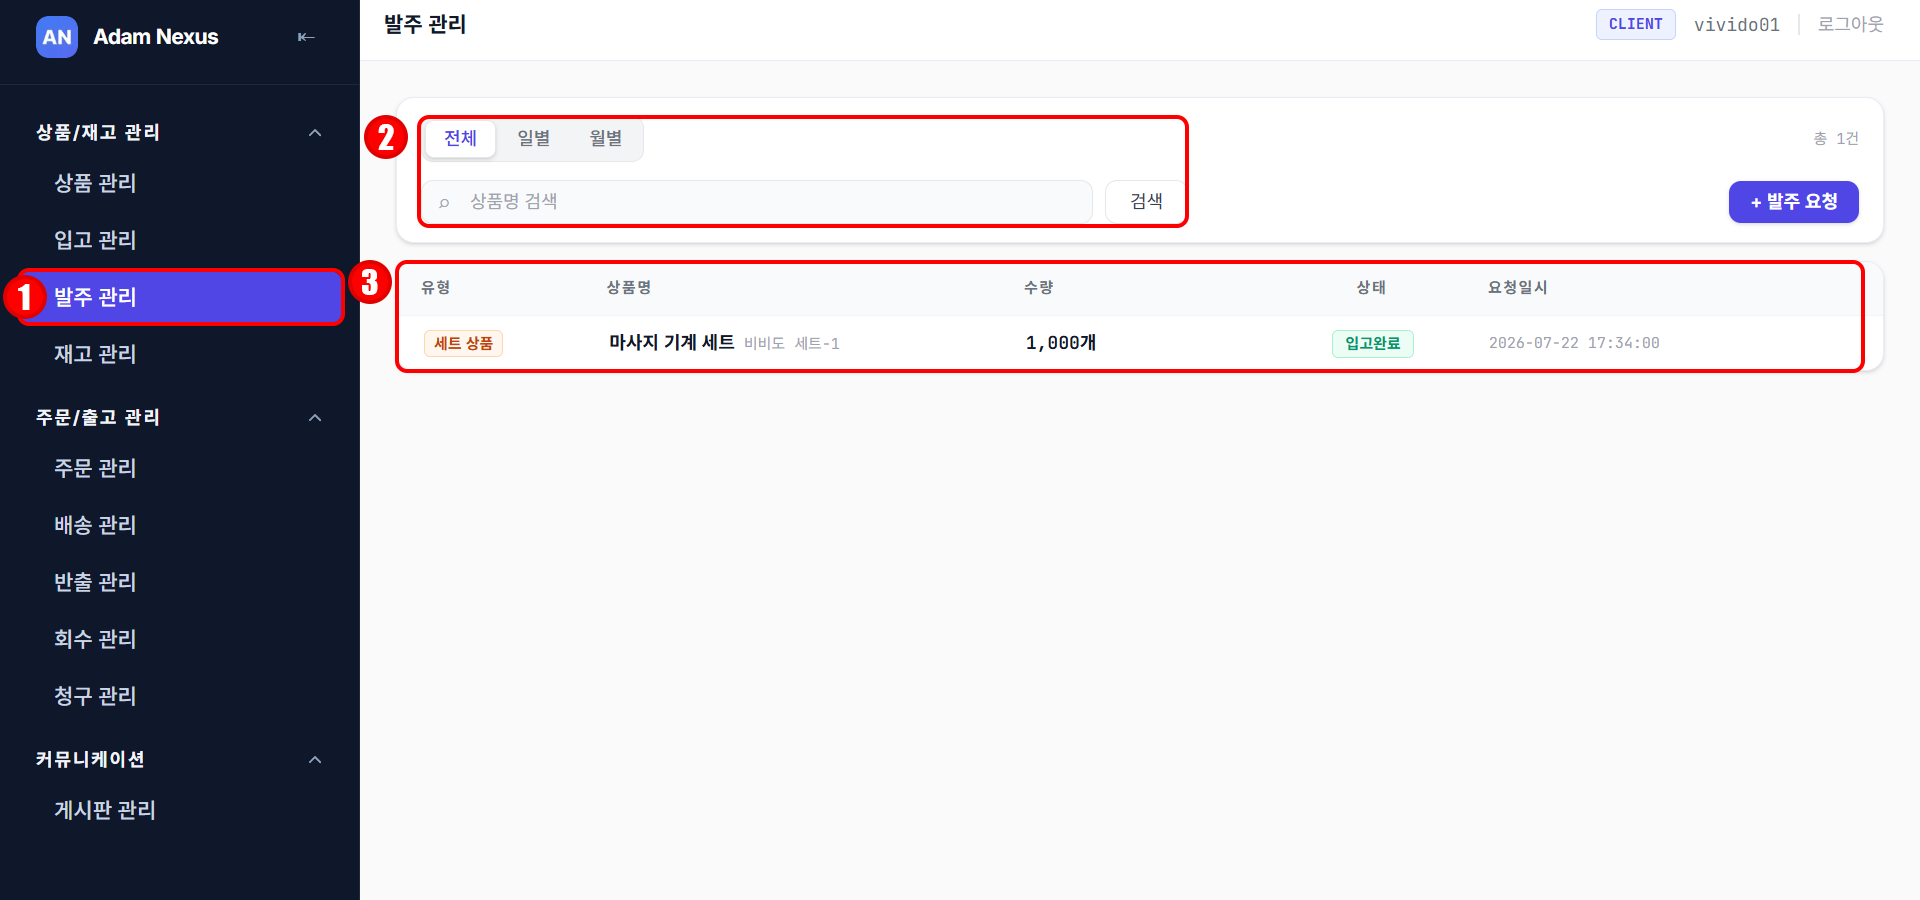
Task: Click the 유형 column header
Action: [436, 288]
